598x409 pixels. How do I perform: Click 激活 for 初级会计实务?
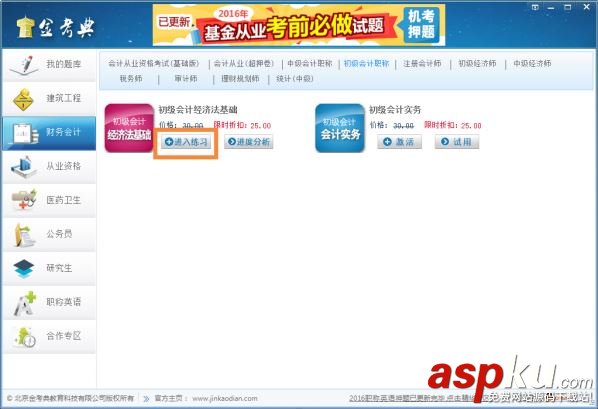399,142
